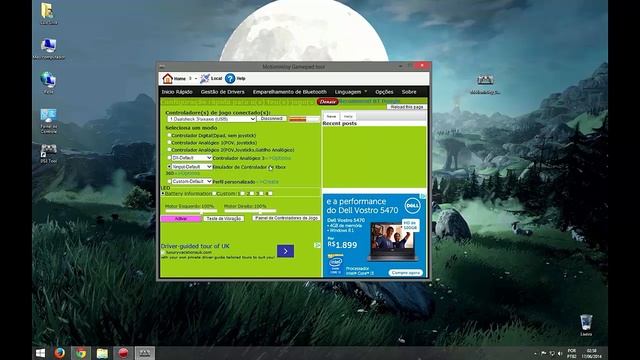The width and height of the screenshot is (640, 360).
Task: Open File Explorer from taskbar
Action: [102, 353]
